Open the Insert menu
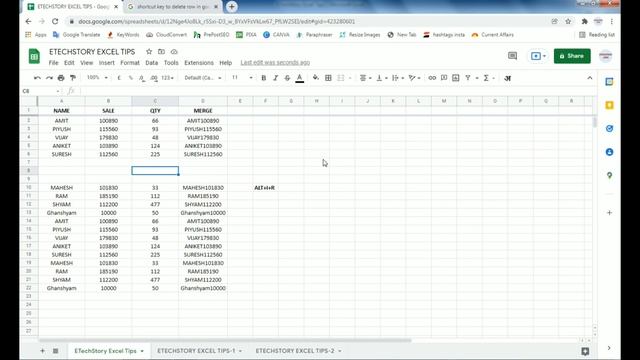The height and width of the screenshot is (360, 640). tap(107, 62)
